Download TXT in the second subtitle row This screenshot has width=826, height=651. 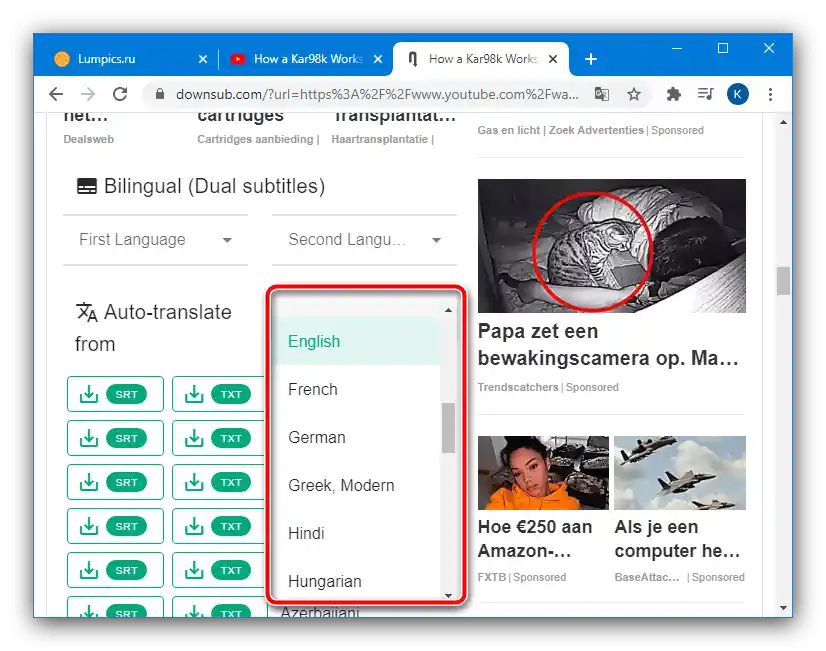tap(218, 438)
